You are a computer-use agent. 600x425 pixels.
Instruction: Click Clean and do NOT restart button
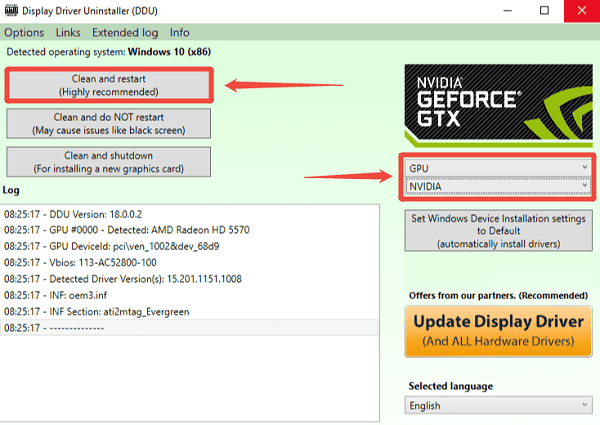(109, 123)
